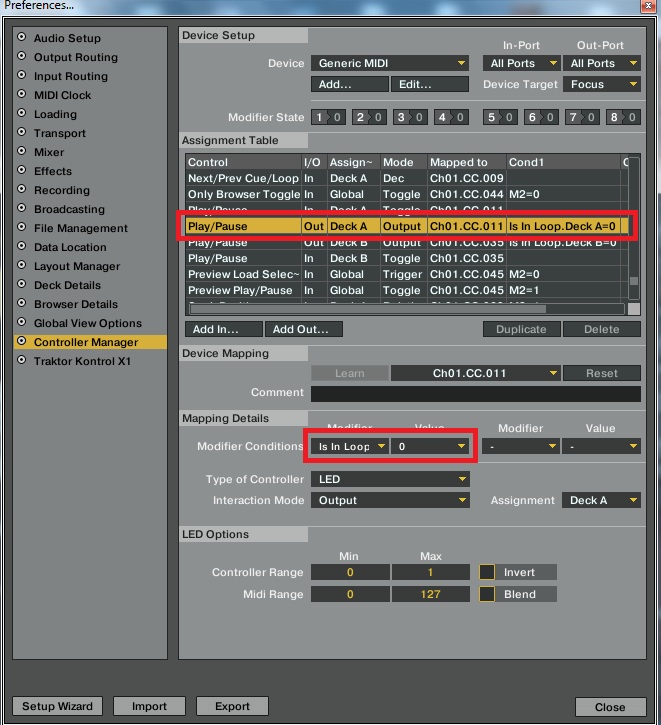Open the Mixer preferences page

[49, 152]
